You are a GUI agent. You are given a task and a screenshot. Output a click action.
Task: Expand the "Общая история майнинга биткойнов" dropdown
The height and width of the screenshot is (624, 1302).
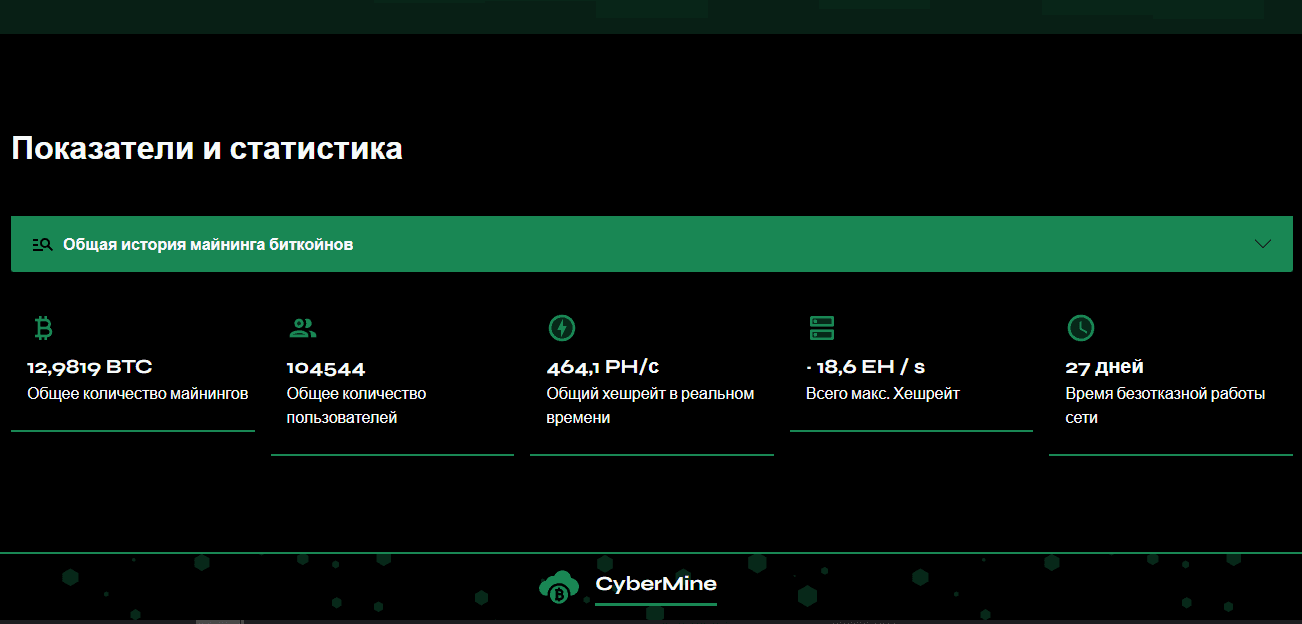coord(651,243)
